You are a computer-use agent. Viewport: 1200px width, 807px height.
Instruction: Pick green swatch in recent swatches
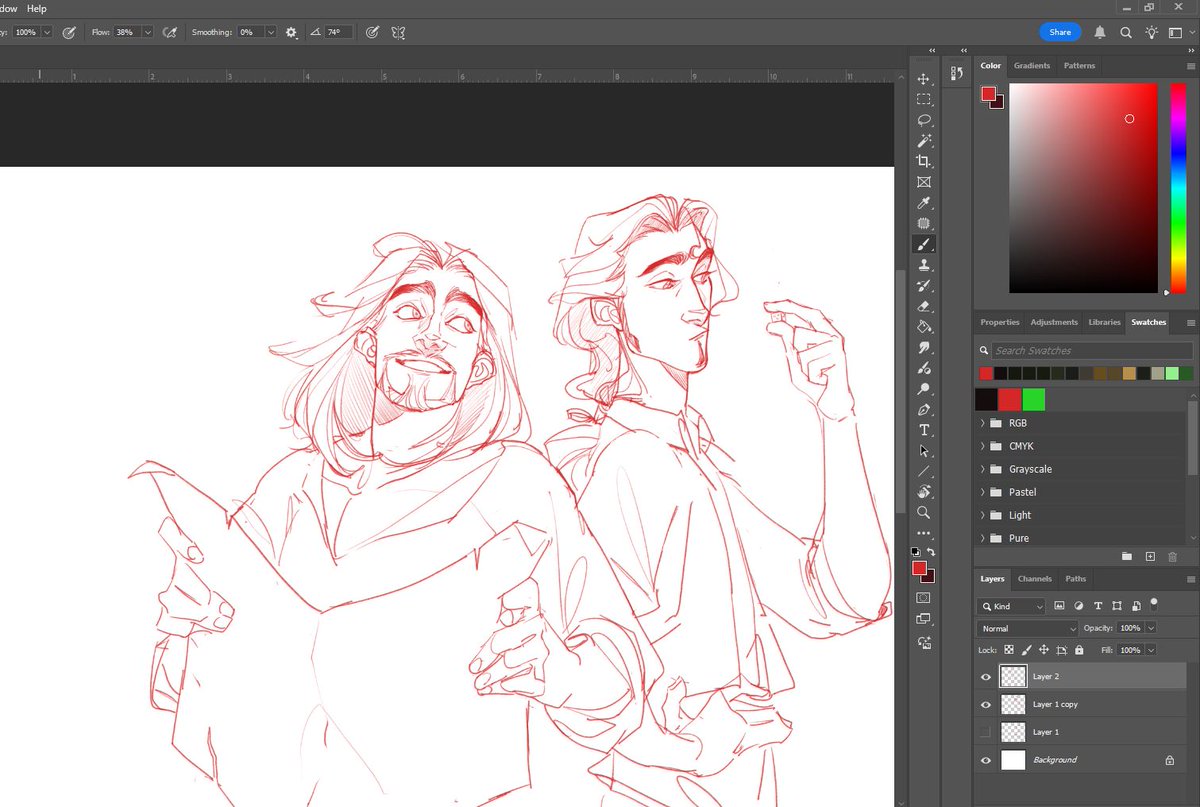[x=1034, y=399]
